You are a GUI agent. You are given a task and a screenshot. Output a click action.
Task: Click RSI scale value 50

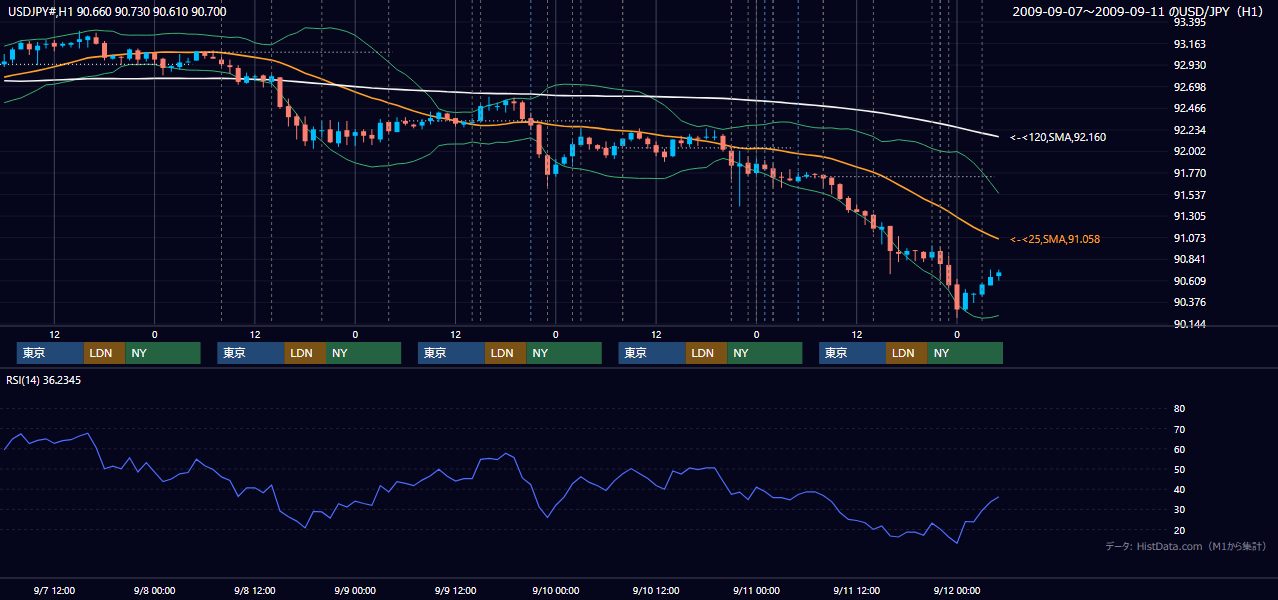1179,469
